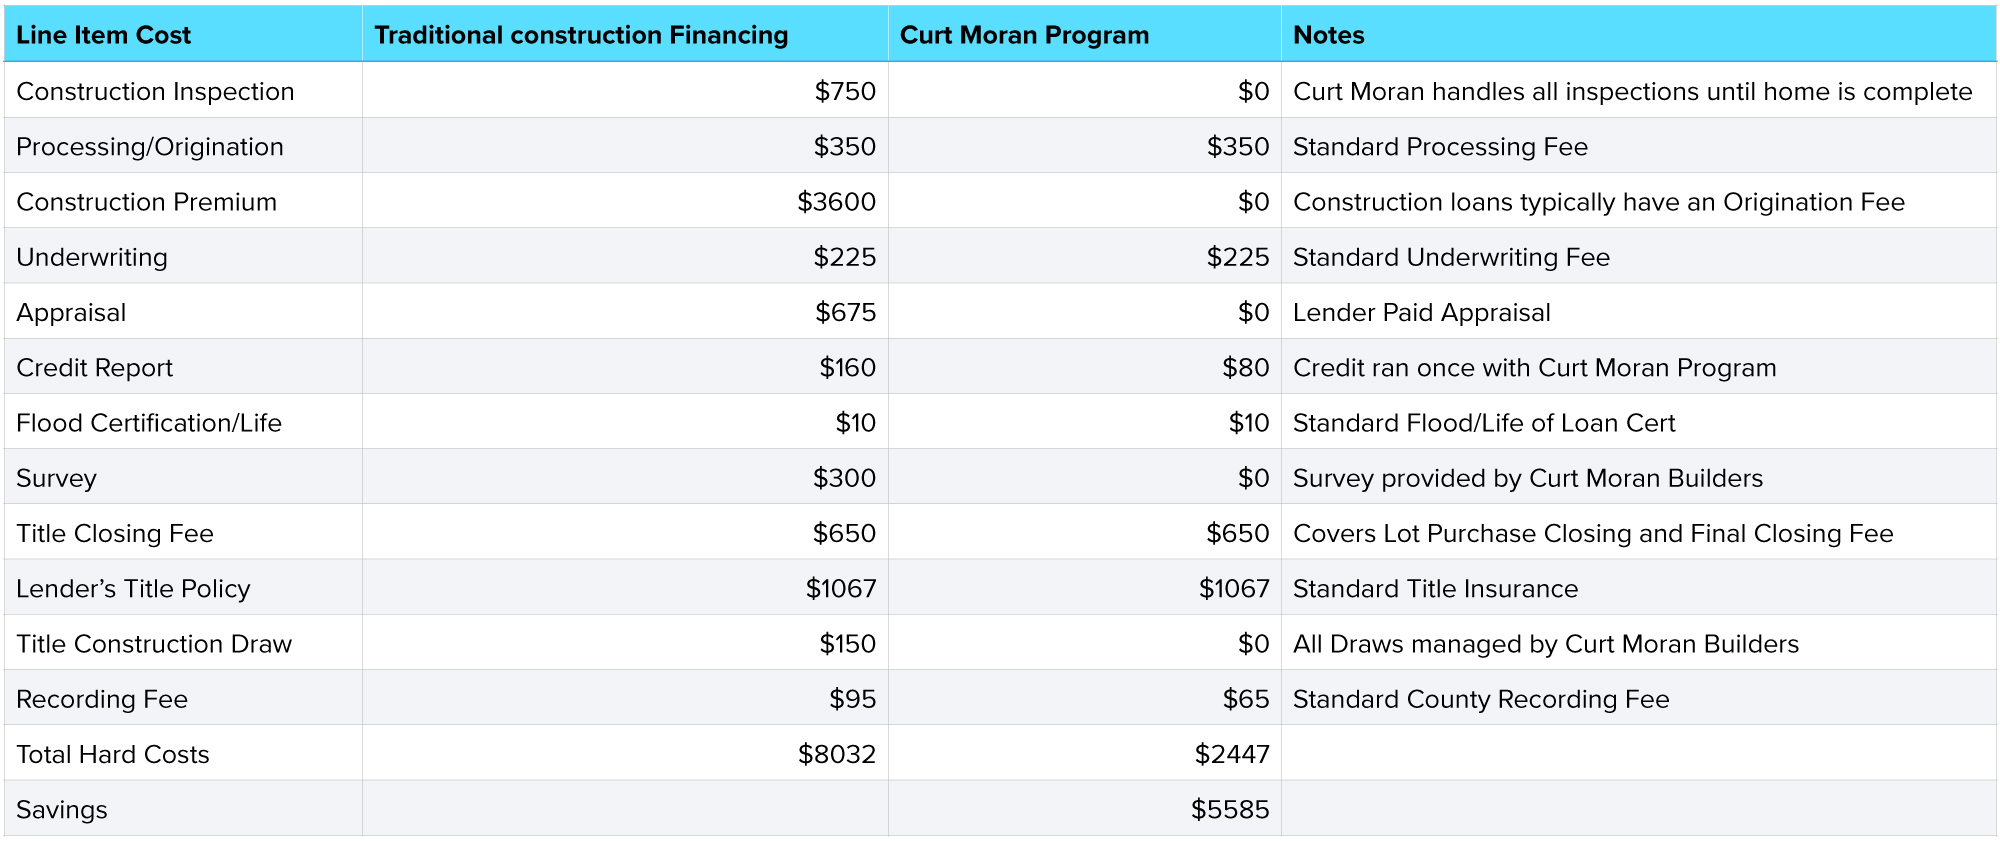2000x841 pixels.
Task: Click the $2447 total cell
Action: 1231,754
